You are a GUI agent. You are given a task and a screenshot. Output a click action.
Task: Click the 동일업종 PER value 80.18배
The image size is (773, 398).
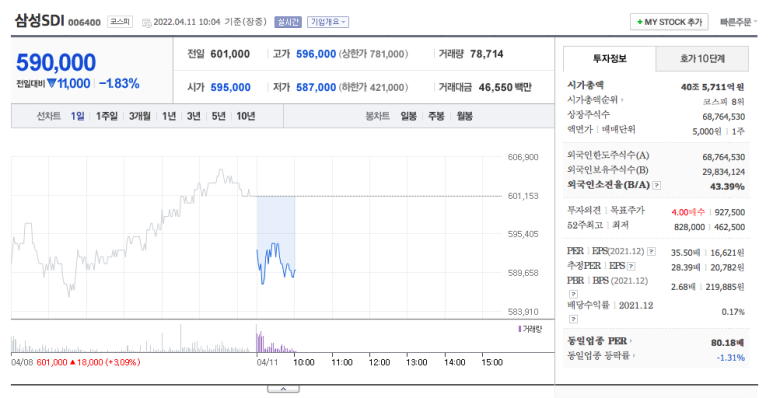(x=727, y=342)
